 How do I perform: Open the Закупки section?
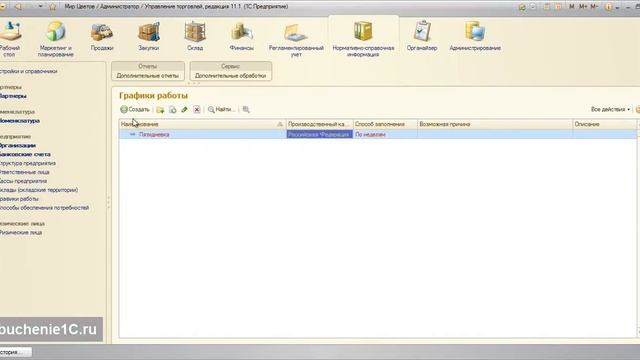(x=149, y=37)
